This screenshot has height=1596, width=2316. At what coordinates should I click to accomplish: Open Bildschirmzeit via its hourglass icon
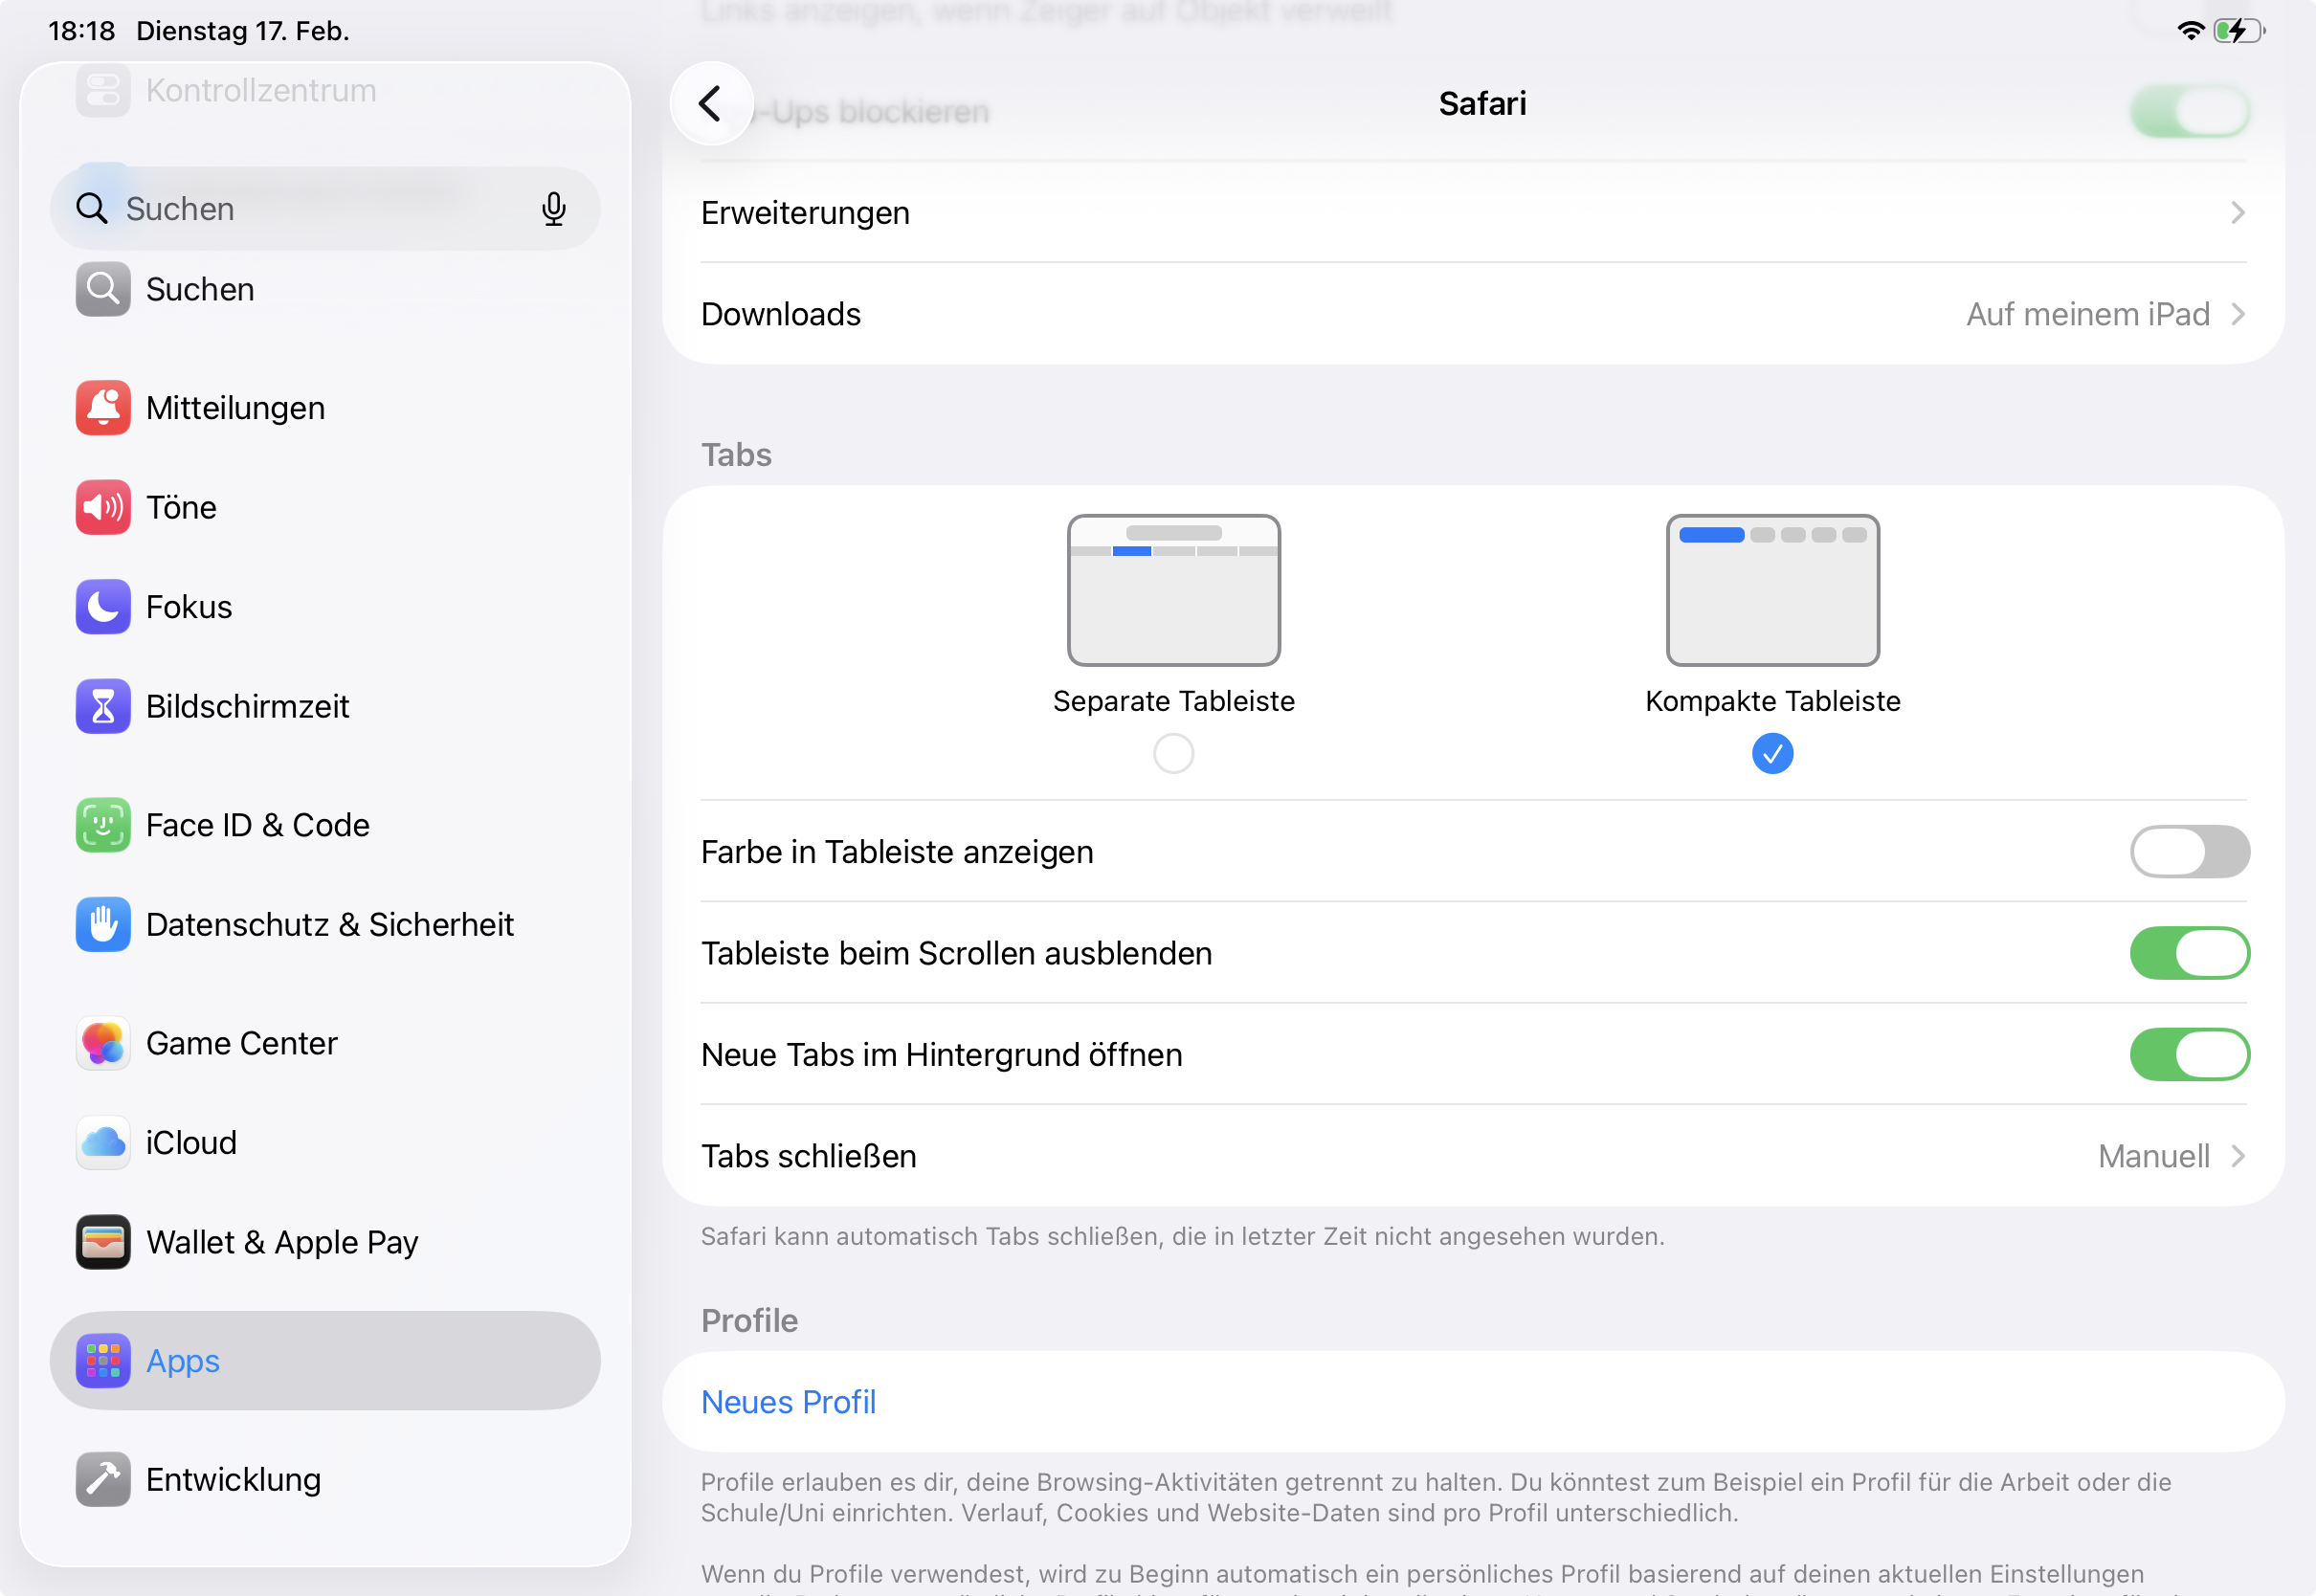coord(103,706)
